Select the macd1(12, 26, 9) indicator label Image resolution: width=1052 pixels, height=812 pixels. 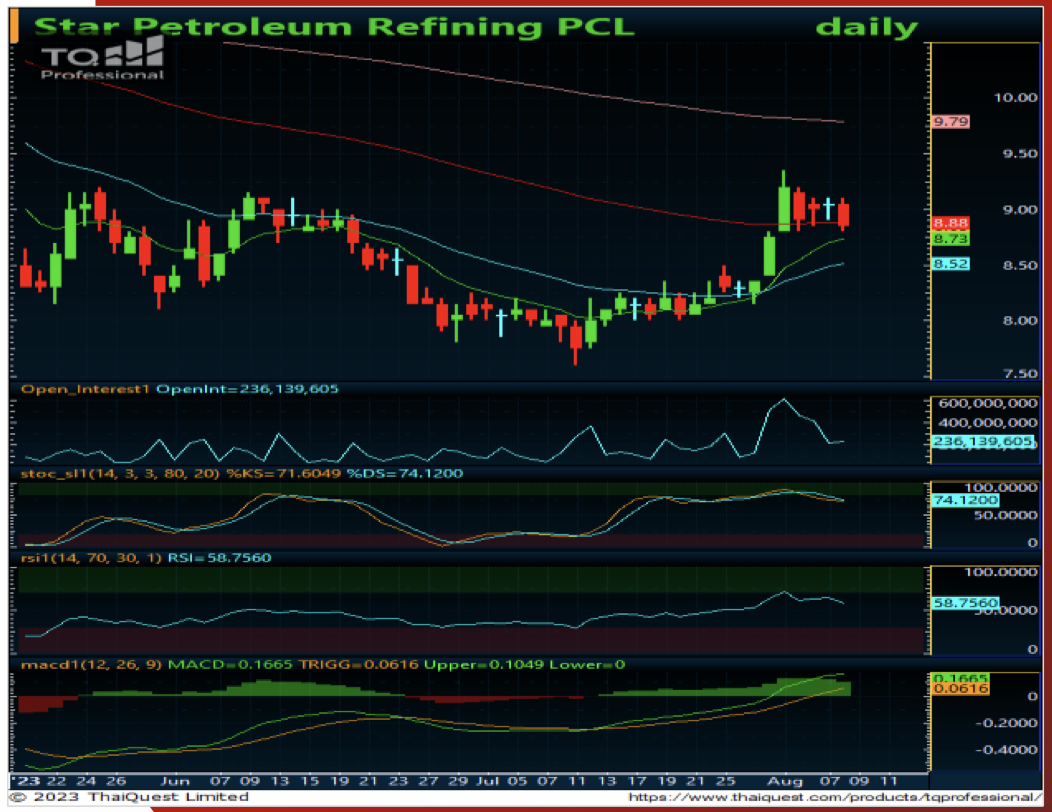(91, 665)
